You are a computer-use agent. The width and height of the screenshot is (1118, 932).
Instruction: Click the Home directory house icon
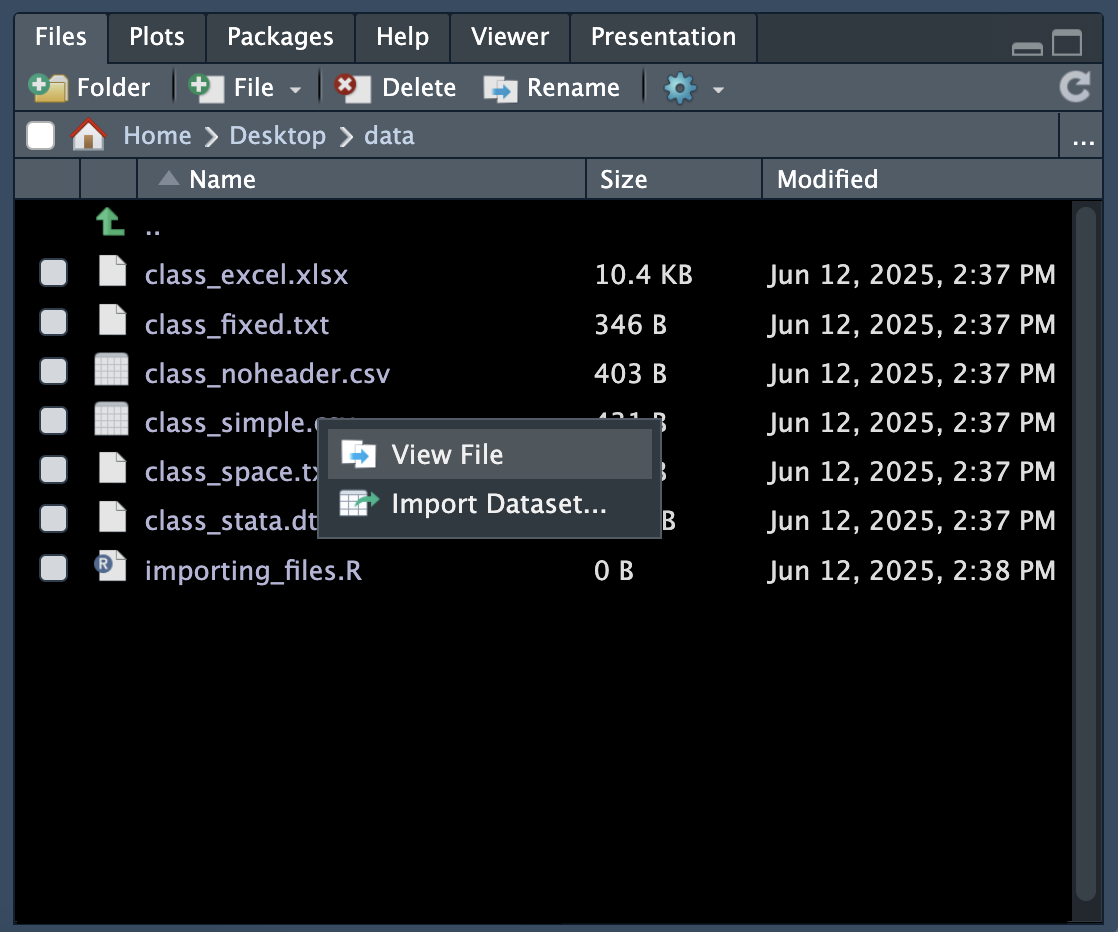(89, 136)
